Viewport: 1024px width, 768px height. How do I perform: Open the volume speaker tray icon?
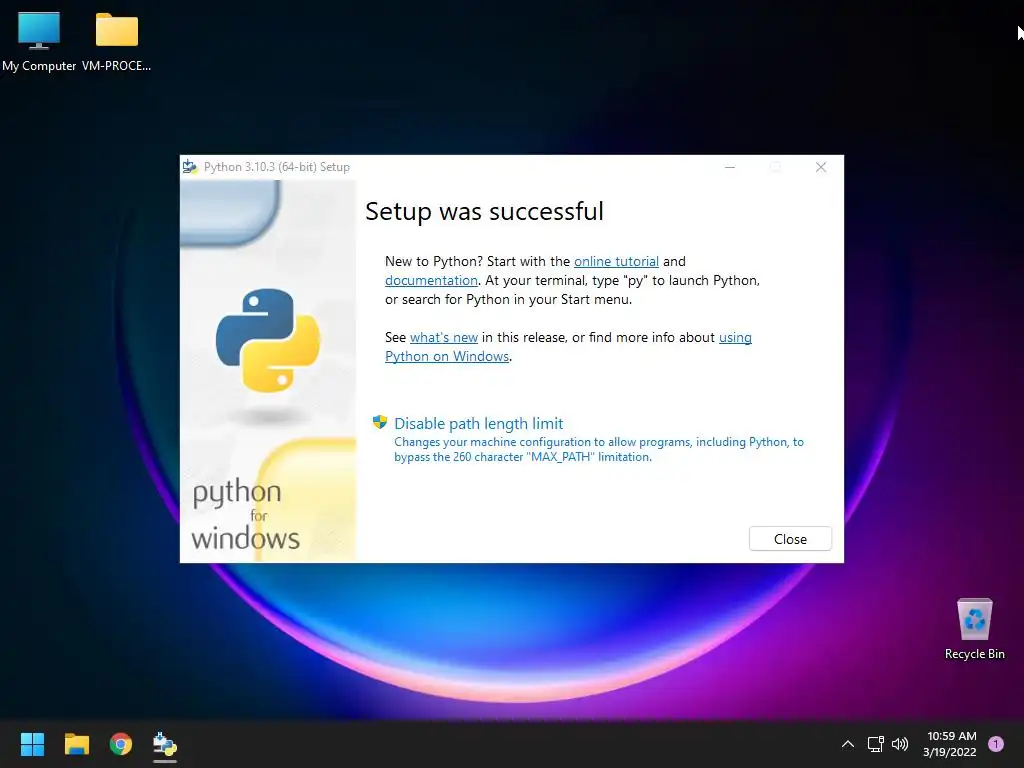(x=900, y=744)
